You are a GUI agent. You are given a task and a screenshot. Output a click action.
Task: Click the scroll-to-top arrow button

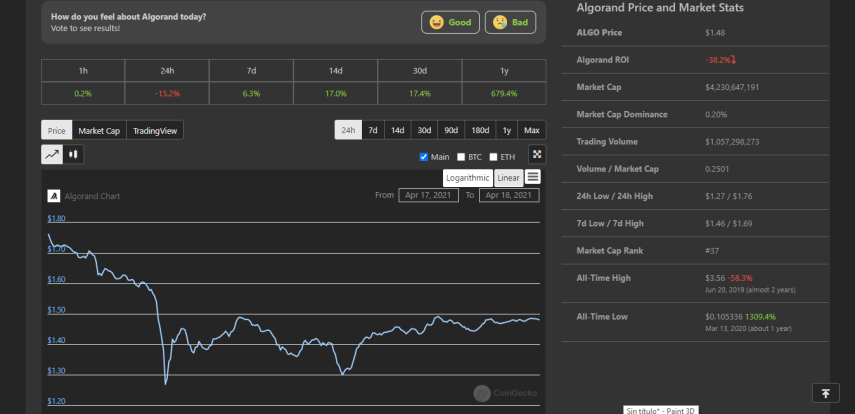(x=826, y=393)
